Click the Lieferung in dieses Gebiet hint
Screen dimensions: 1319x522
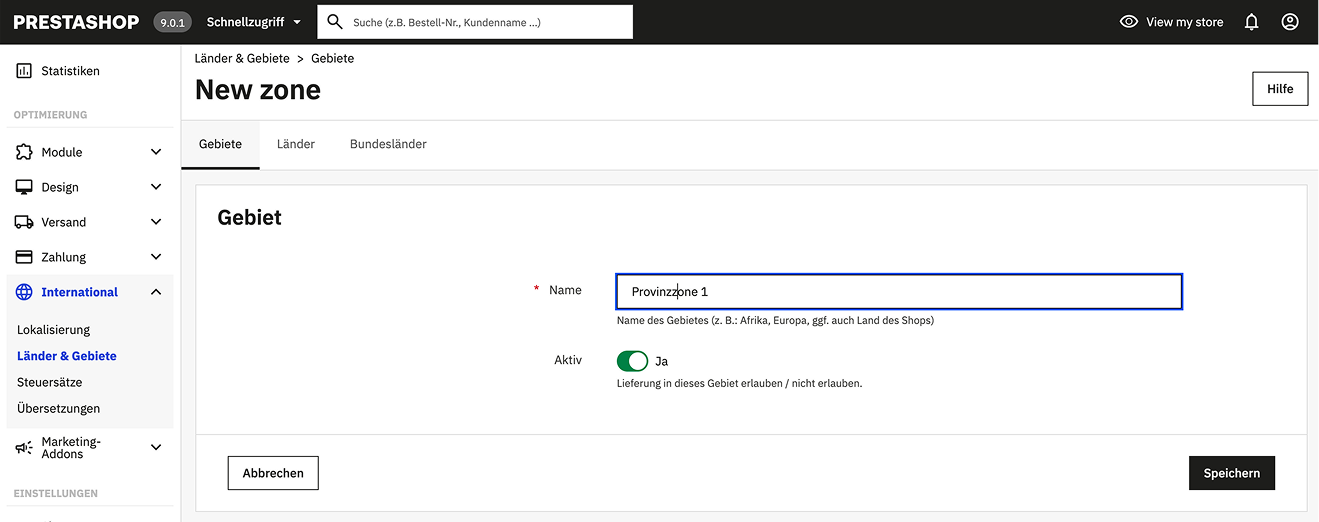739,383
